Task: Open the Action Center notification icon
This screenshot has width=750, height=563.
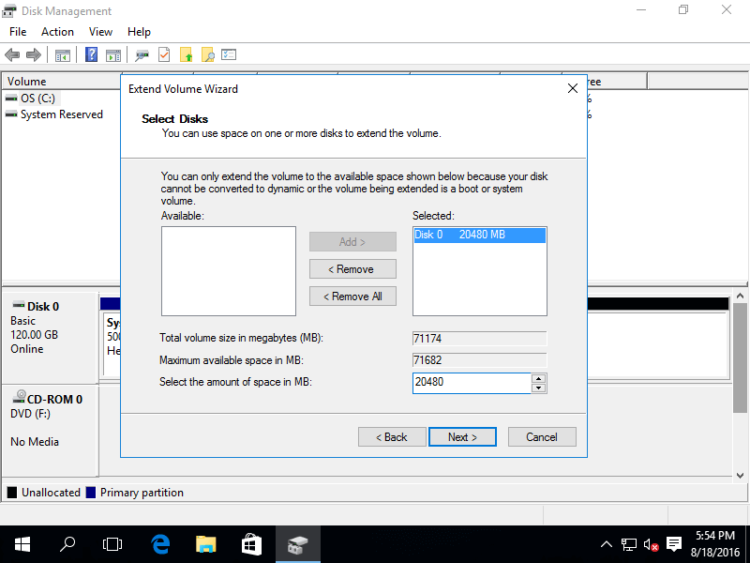Action: point(674,545)
